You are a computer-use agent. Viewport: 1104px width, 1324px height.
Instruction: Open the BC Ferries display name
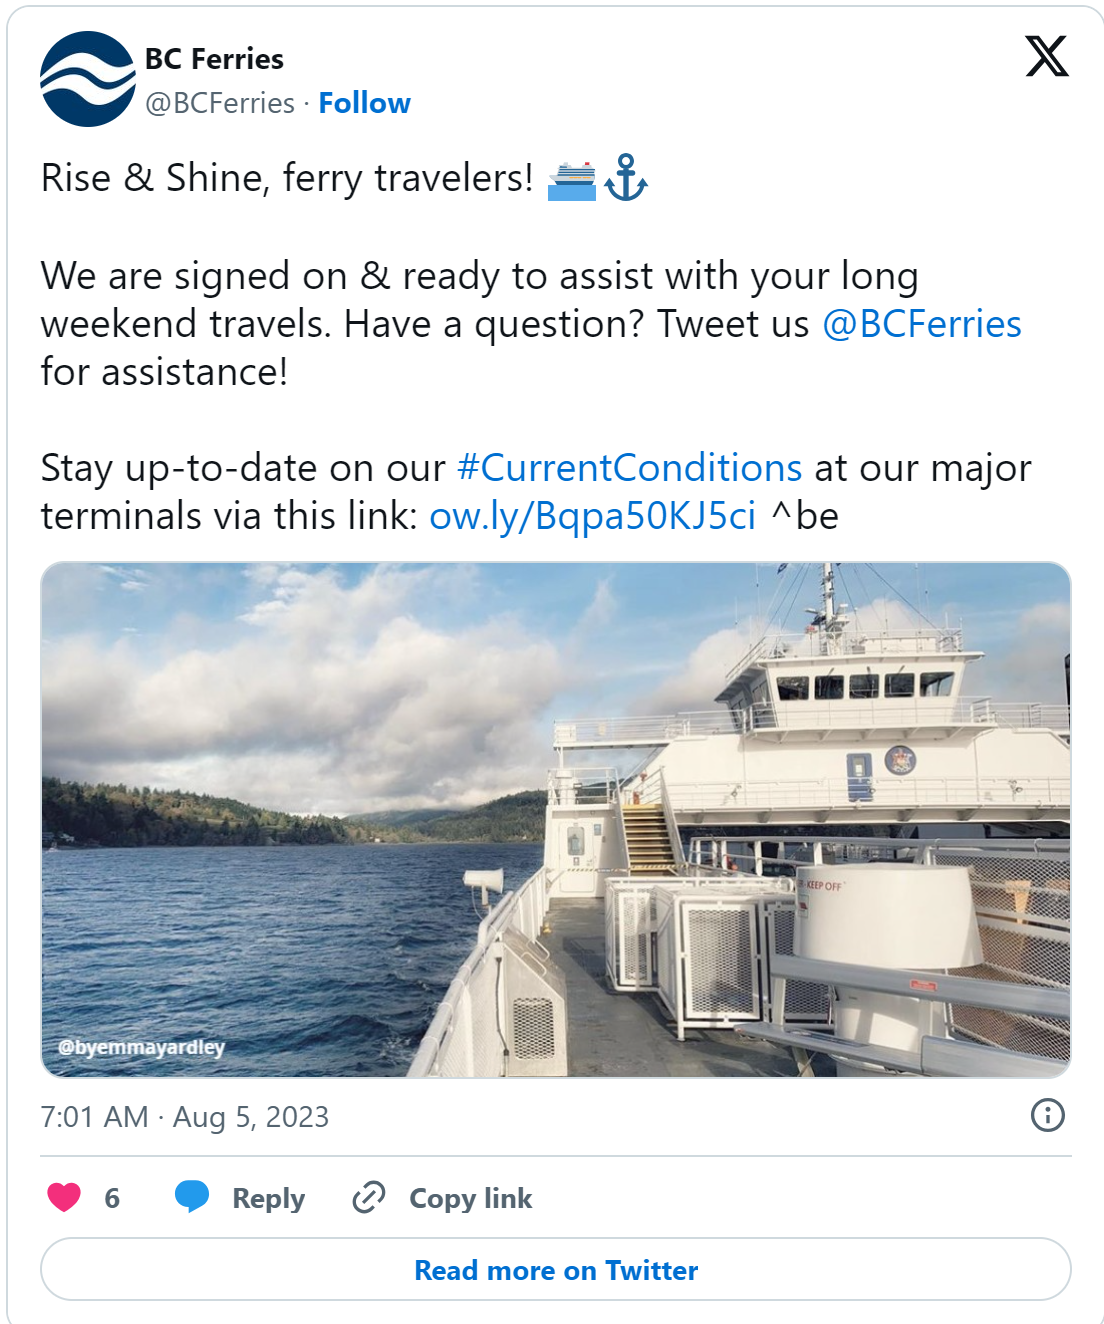[214, 59]
